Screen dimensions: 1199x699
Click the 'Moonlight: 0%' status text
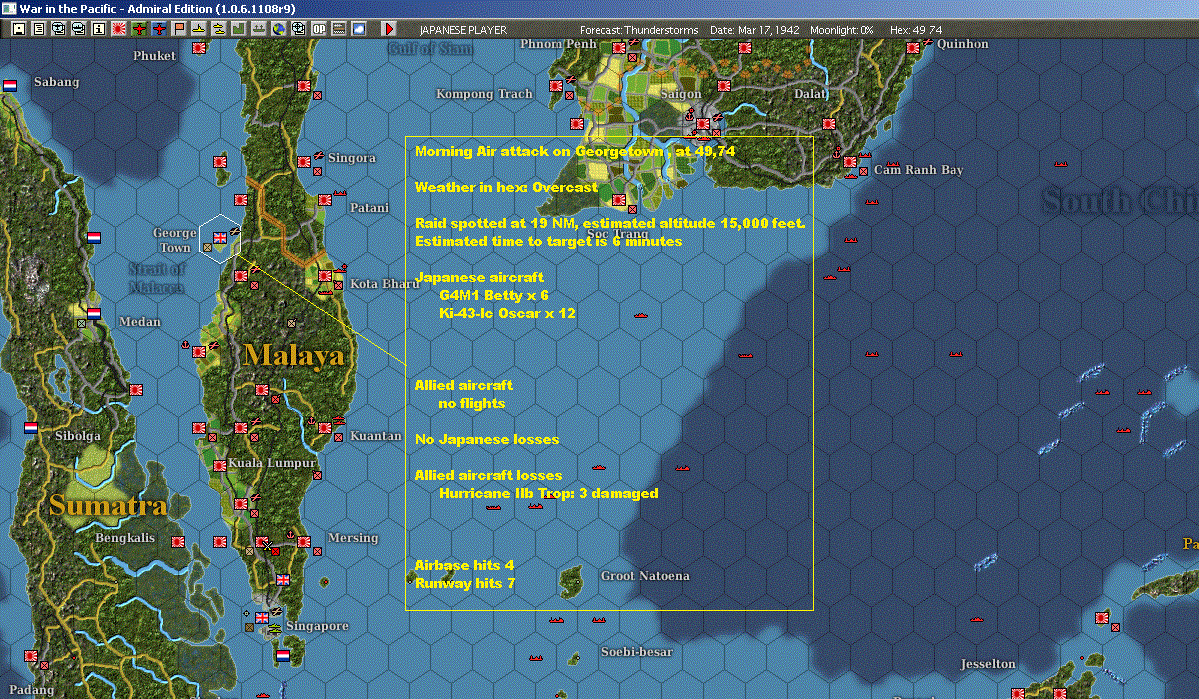coord(841,30)
